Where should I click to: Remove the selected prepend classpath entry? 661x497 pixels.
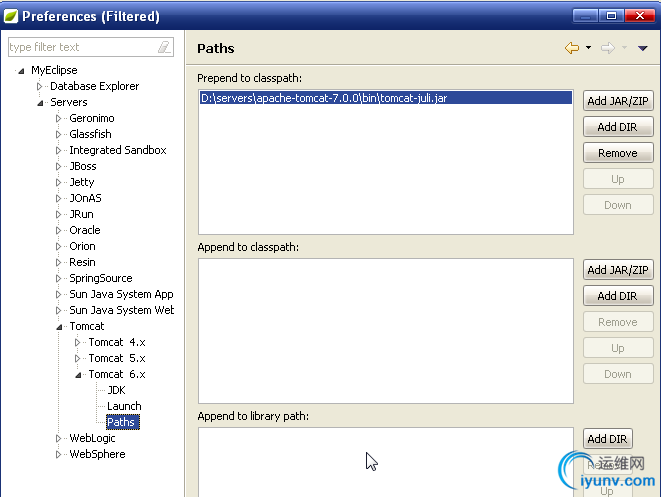pos(618,153)
